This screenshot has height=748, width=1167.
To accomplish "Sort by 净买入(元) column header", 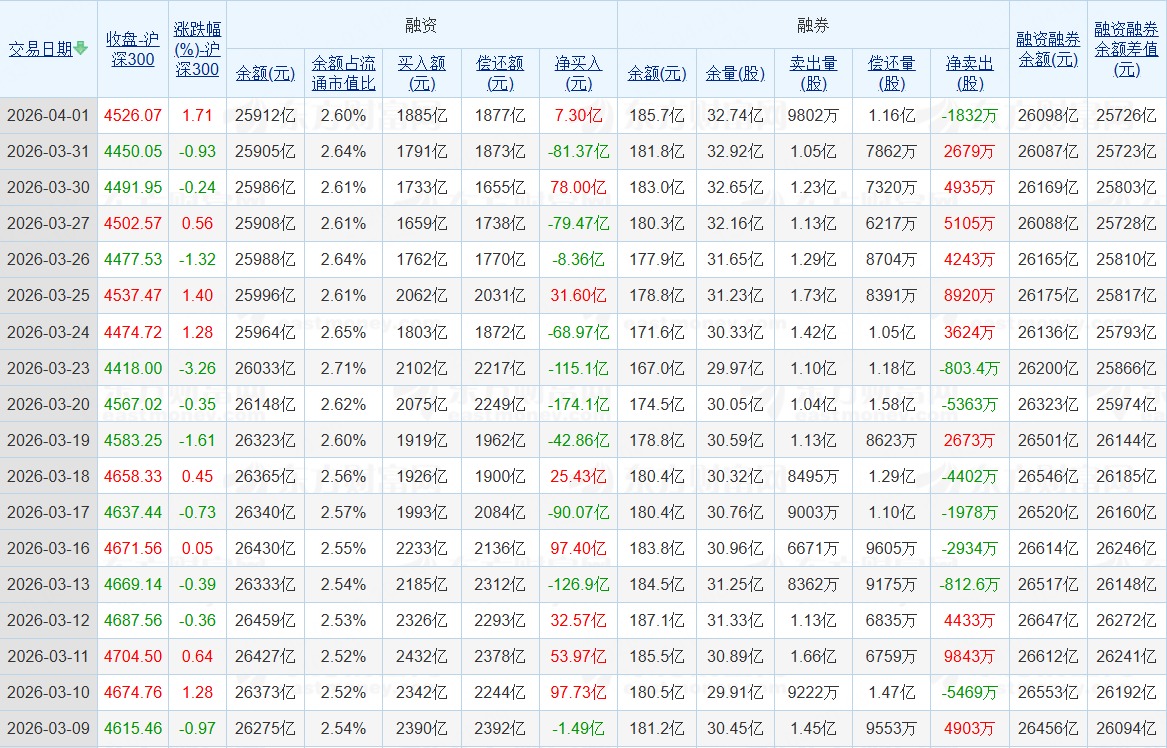I will point(578,73).
